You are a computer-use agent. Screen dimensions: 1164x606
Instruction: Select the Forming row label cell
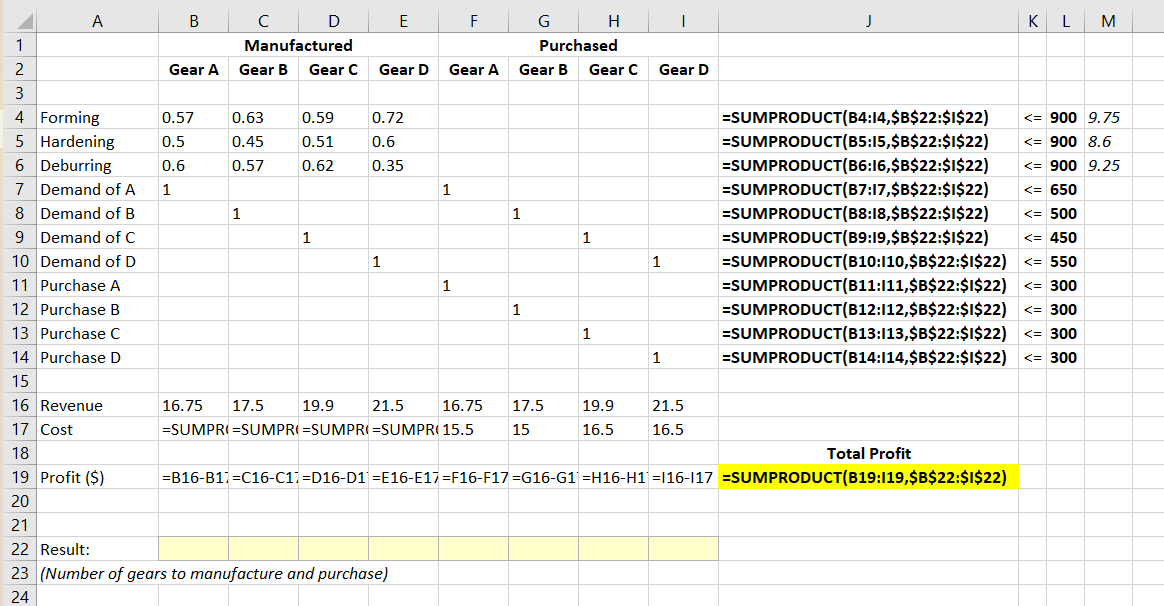coord(97,117)
